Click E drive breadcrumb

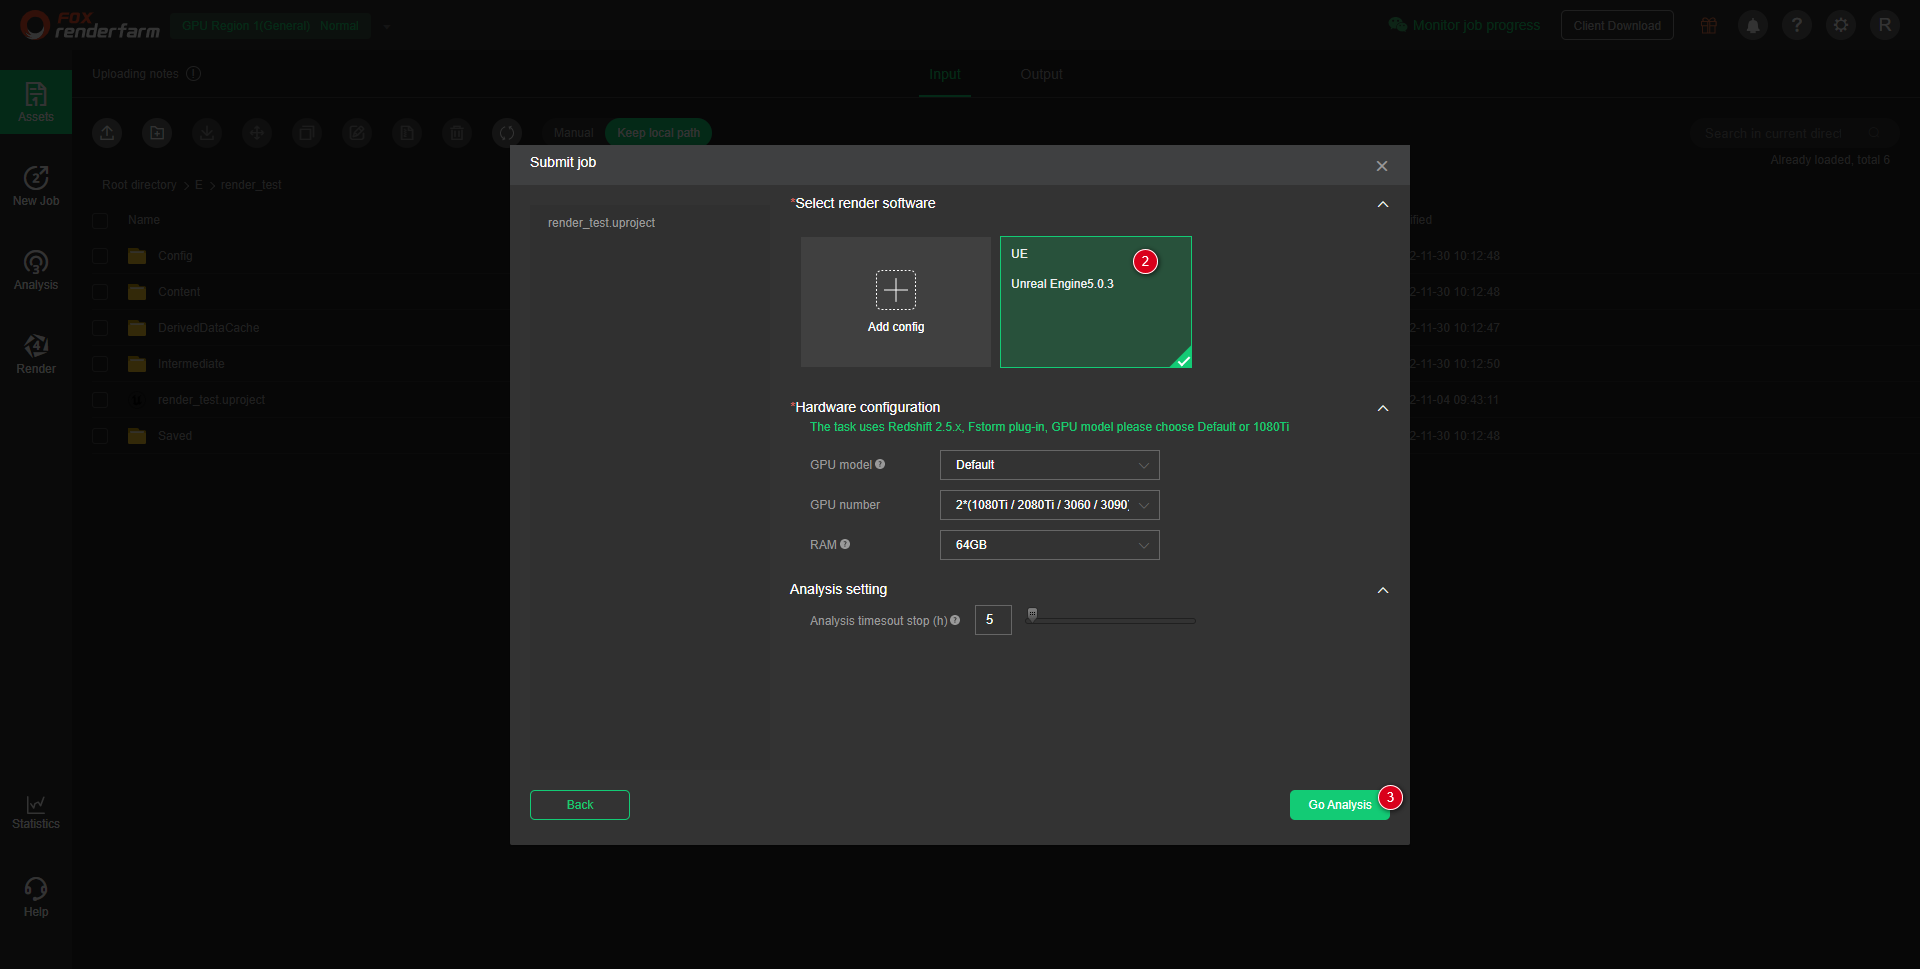pos(199,185)
